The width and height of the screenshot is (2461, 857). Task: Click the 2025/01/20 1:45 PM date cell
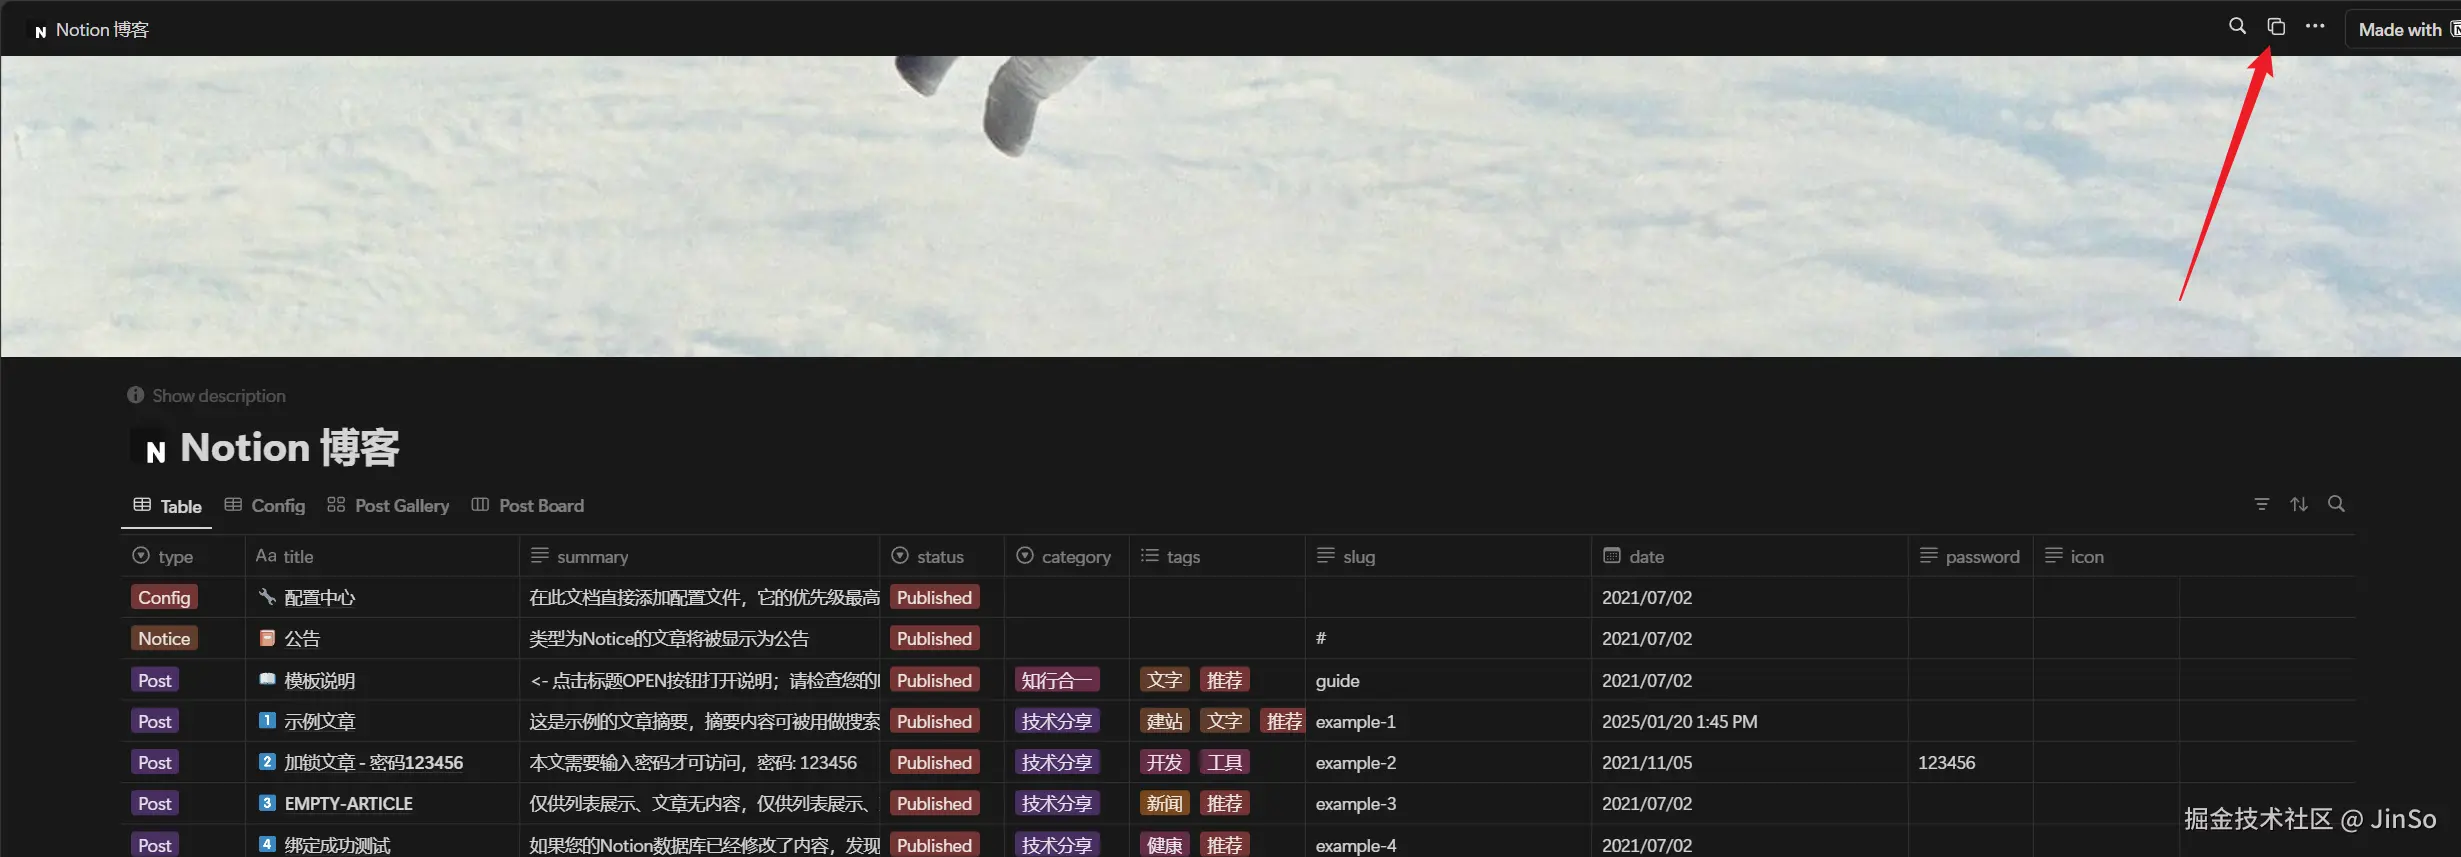[x=1750, y=721]
